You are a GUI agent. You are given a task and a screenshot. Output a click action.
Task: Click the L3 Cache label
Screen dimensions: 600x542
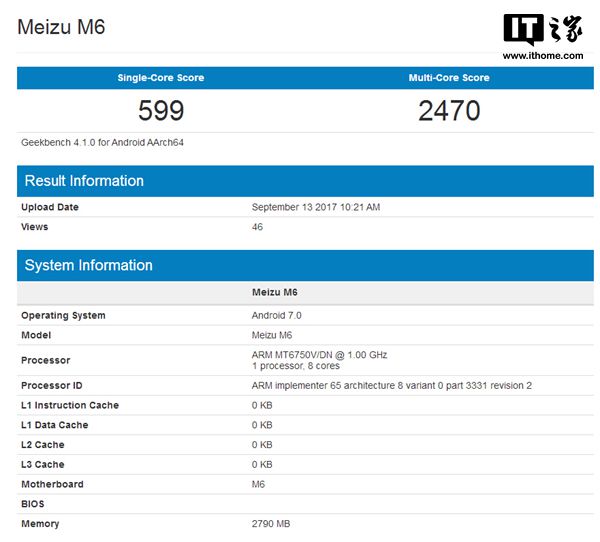tap(42, 465)
